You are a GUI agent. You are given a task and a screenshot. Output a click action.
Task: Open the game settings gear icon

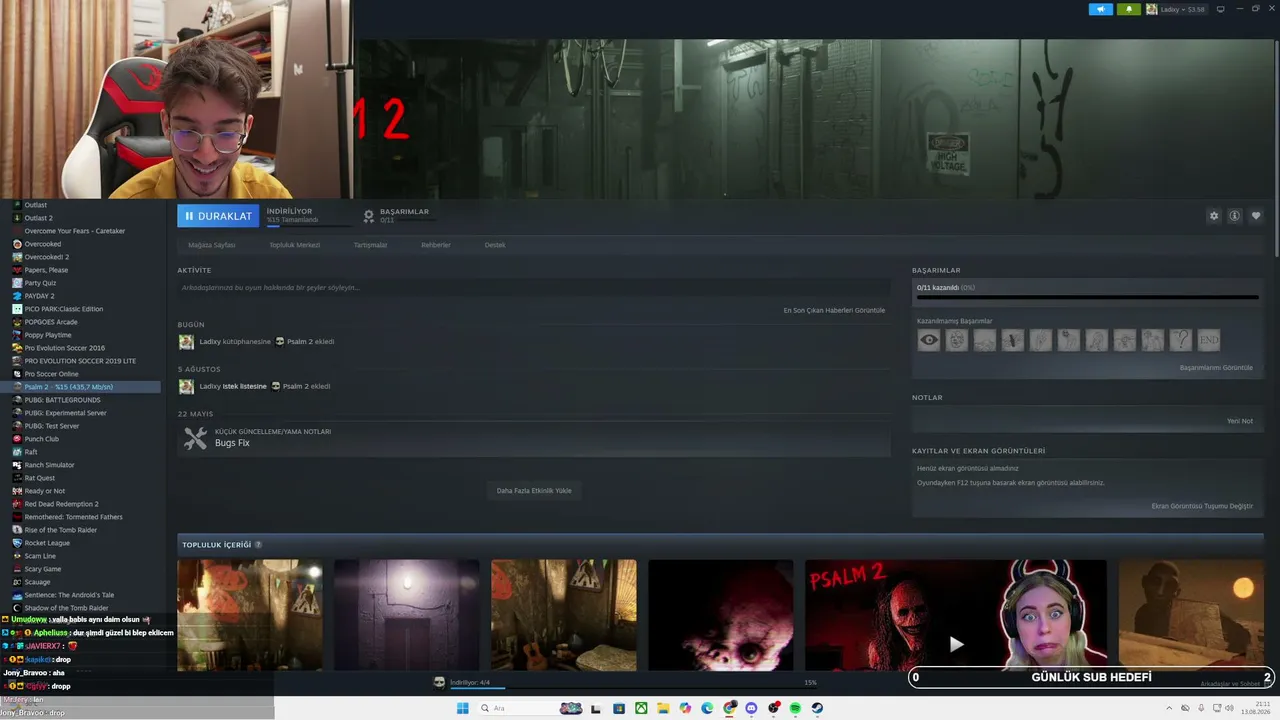pyautogui.click(x=1214, y=216)
